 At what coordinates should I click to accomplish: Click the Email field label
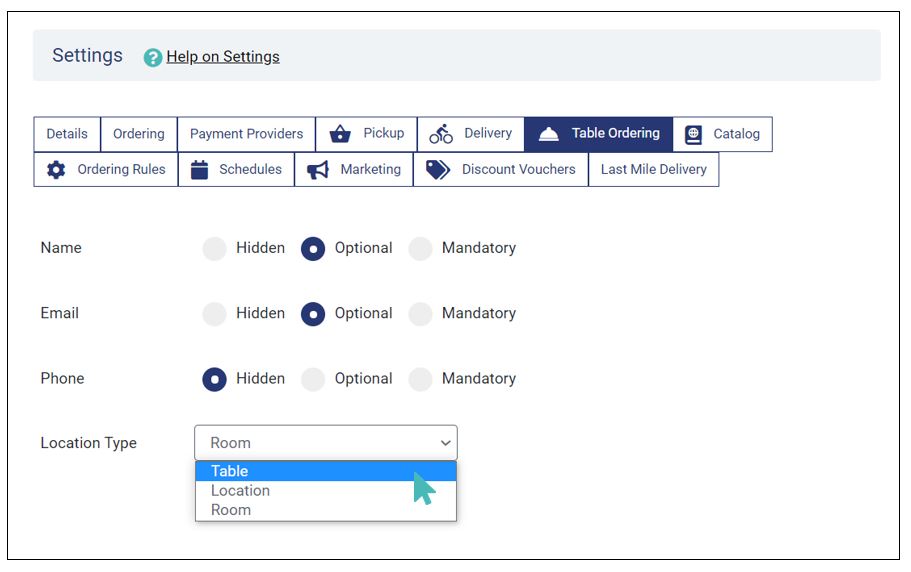59,314
